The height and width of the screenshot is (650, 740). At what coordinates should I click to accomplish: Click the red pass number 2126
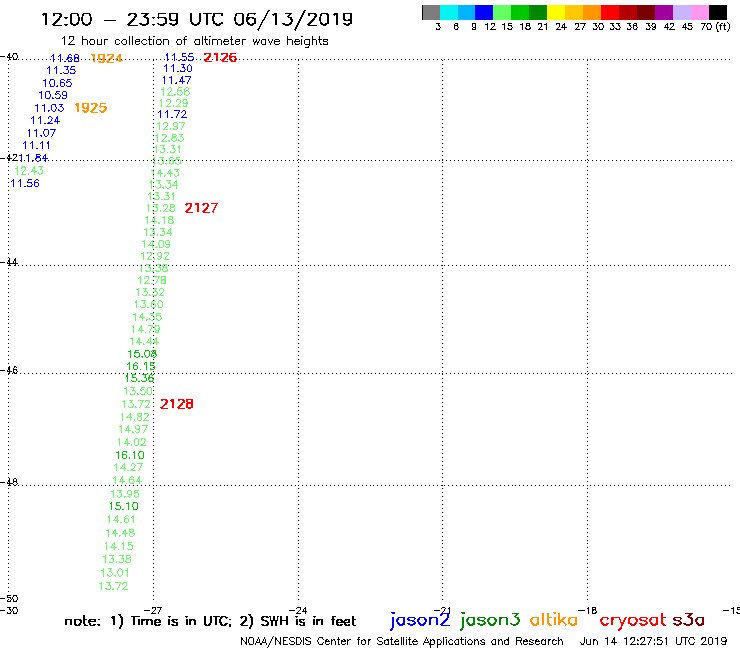tap(220, 58)
